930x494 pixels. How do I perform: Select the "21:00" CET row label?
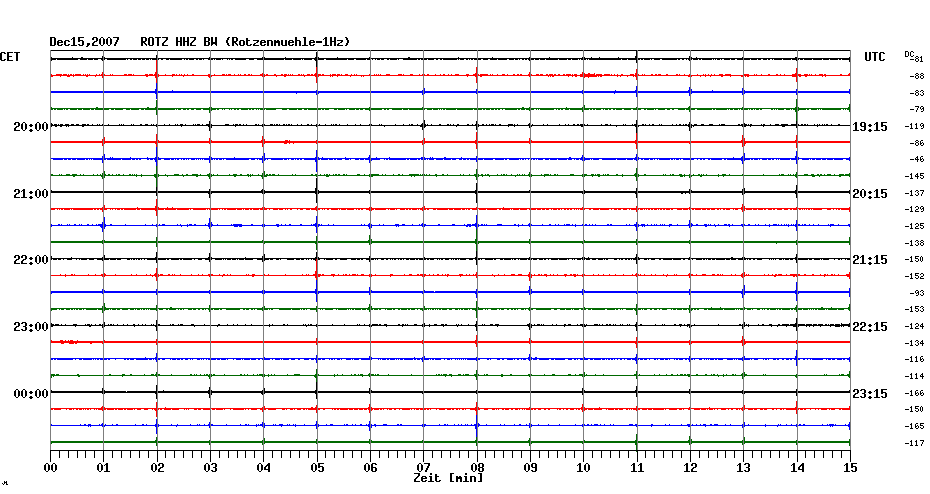pos(31,194)
